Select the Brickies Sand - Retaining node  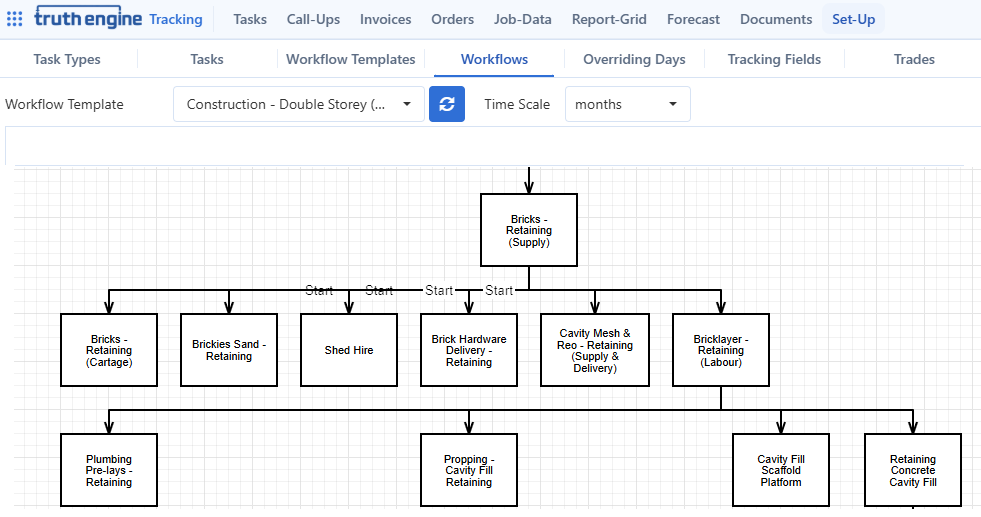[229, 350]
